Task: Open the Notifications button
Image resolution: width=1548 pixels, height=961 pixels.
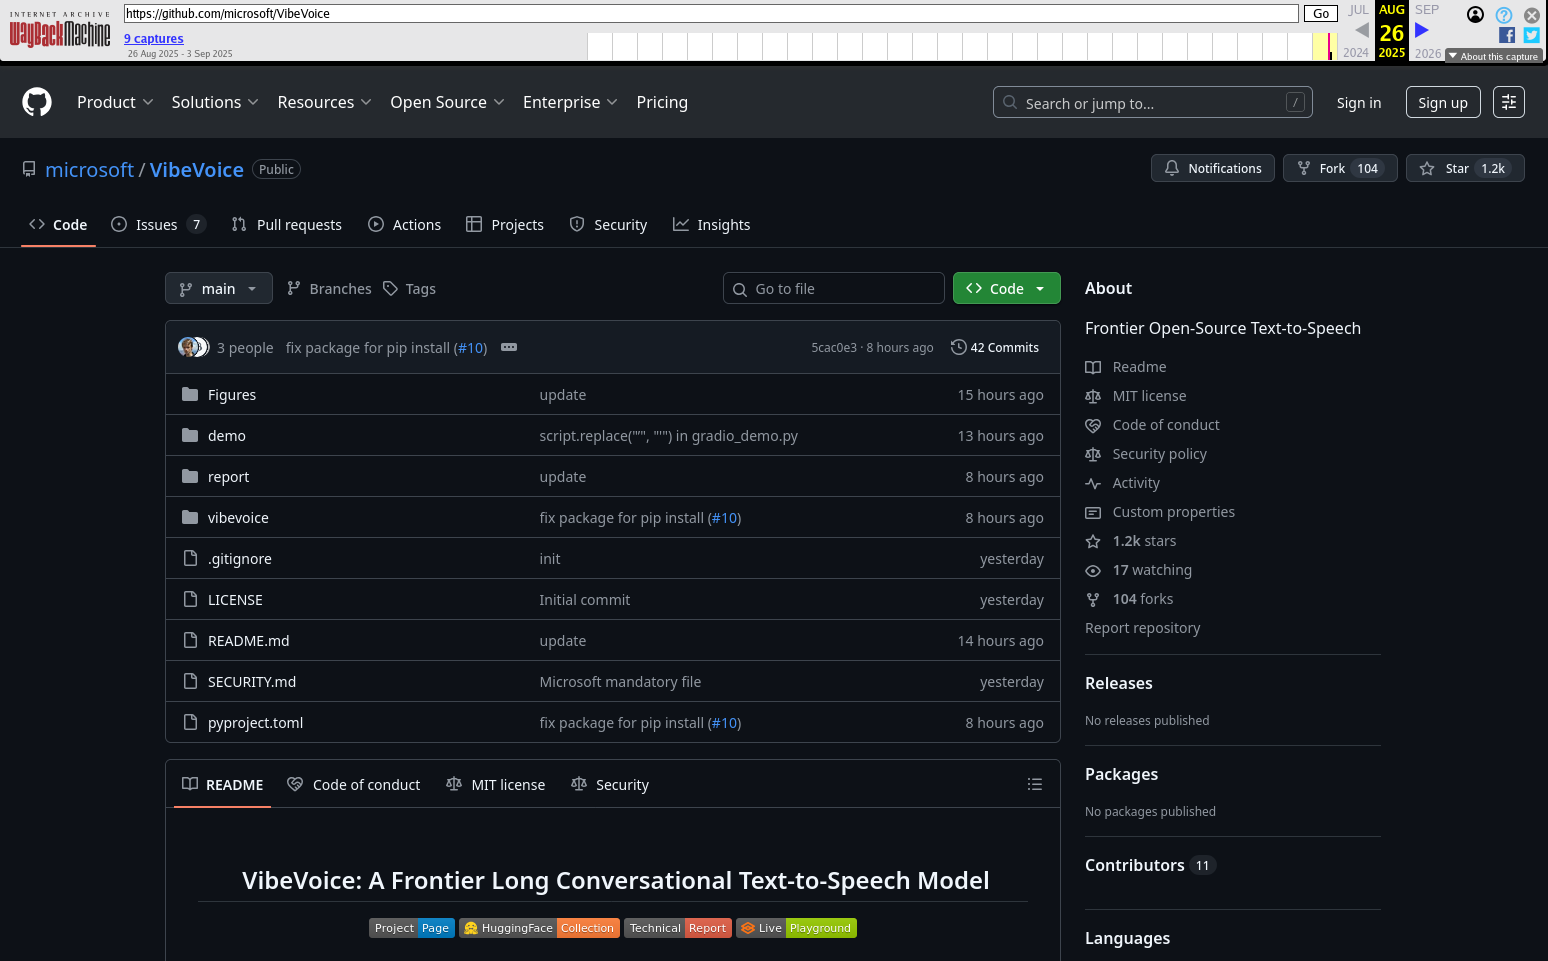Action: (1213, 168)
